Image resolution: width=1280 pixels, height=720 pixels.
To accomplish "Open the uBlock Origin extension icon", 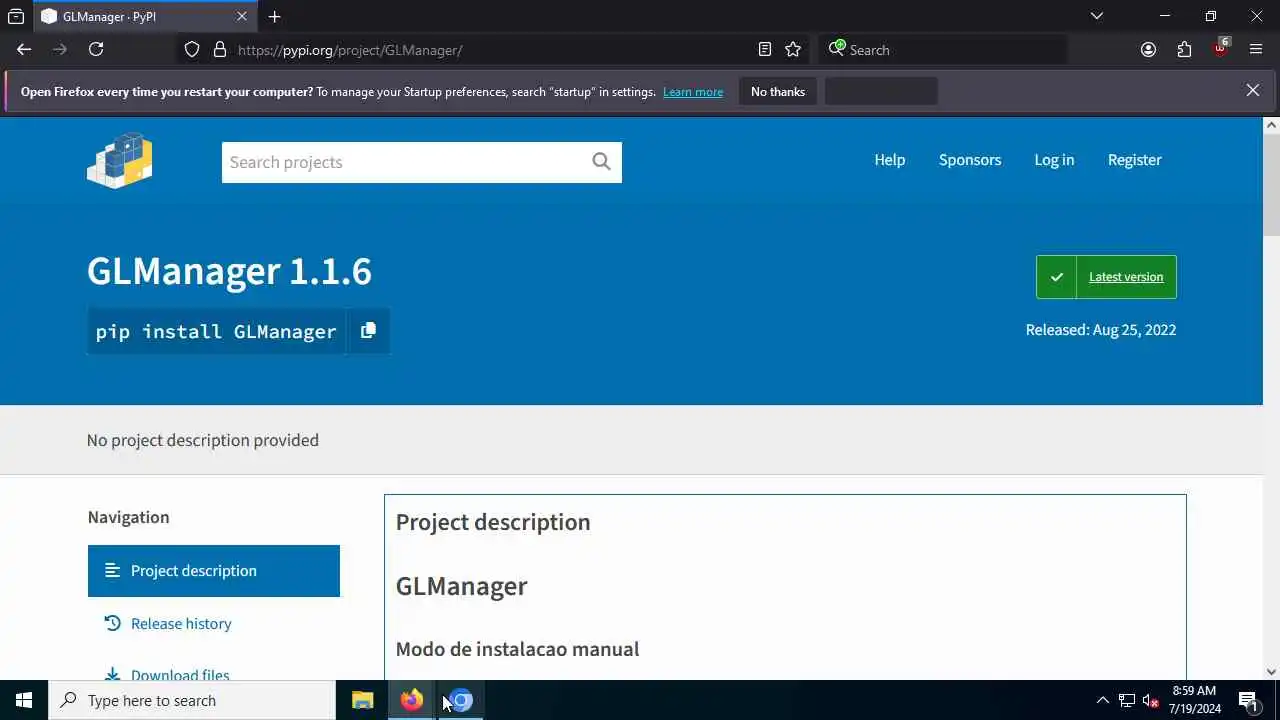I will coord(1220,49).
